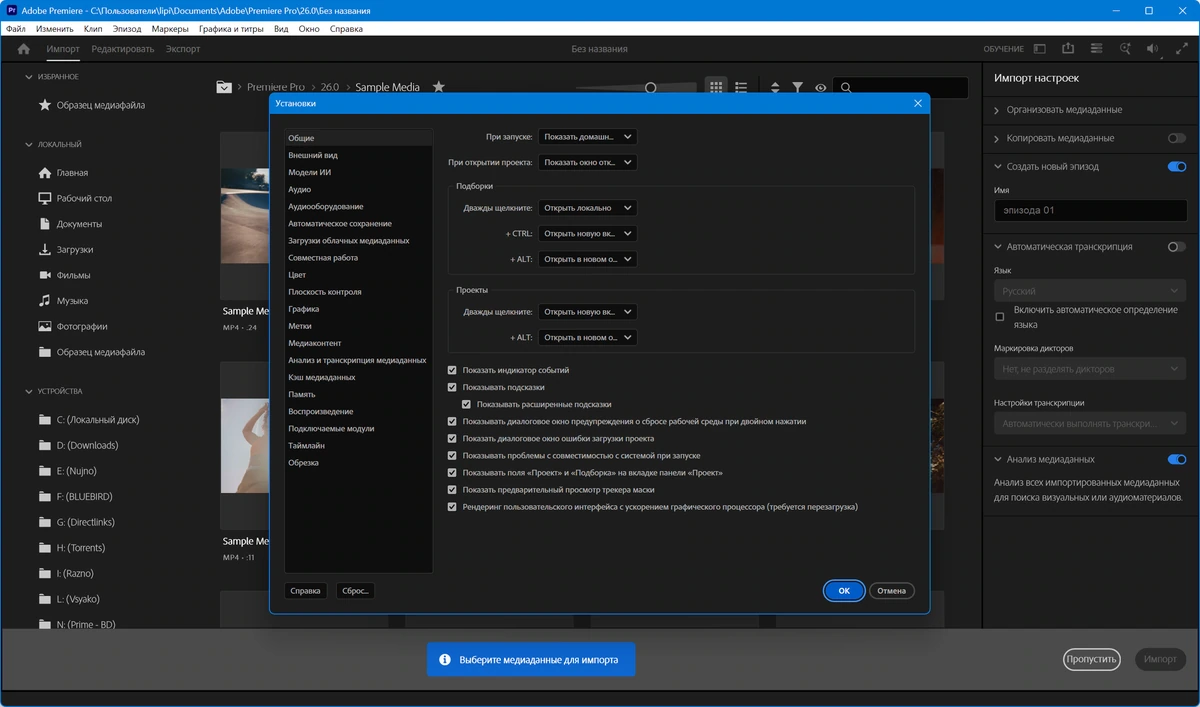This screenshot has height=707, width=1200.
Task: Open При открытии проекта dropdown
Action: (x=587, y=162)
